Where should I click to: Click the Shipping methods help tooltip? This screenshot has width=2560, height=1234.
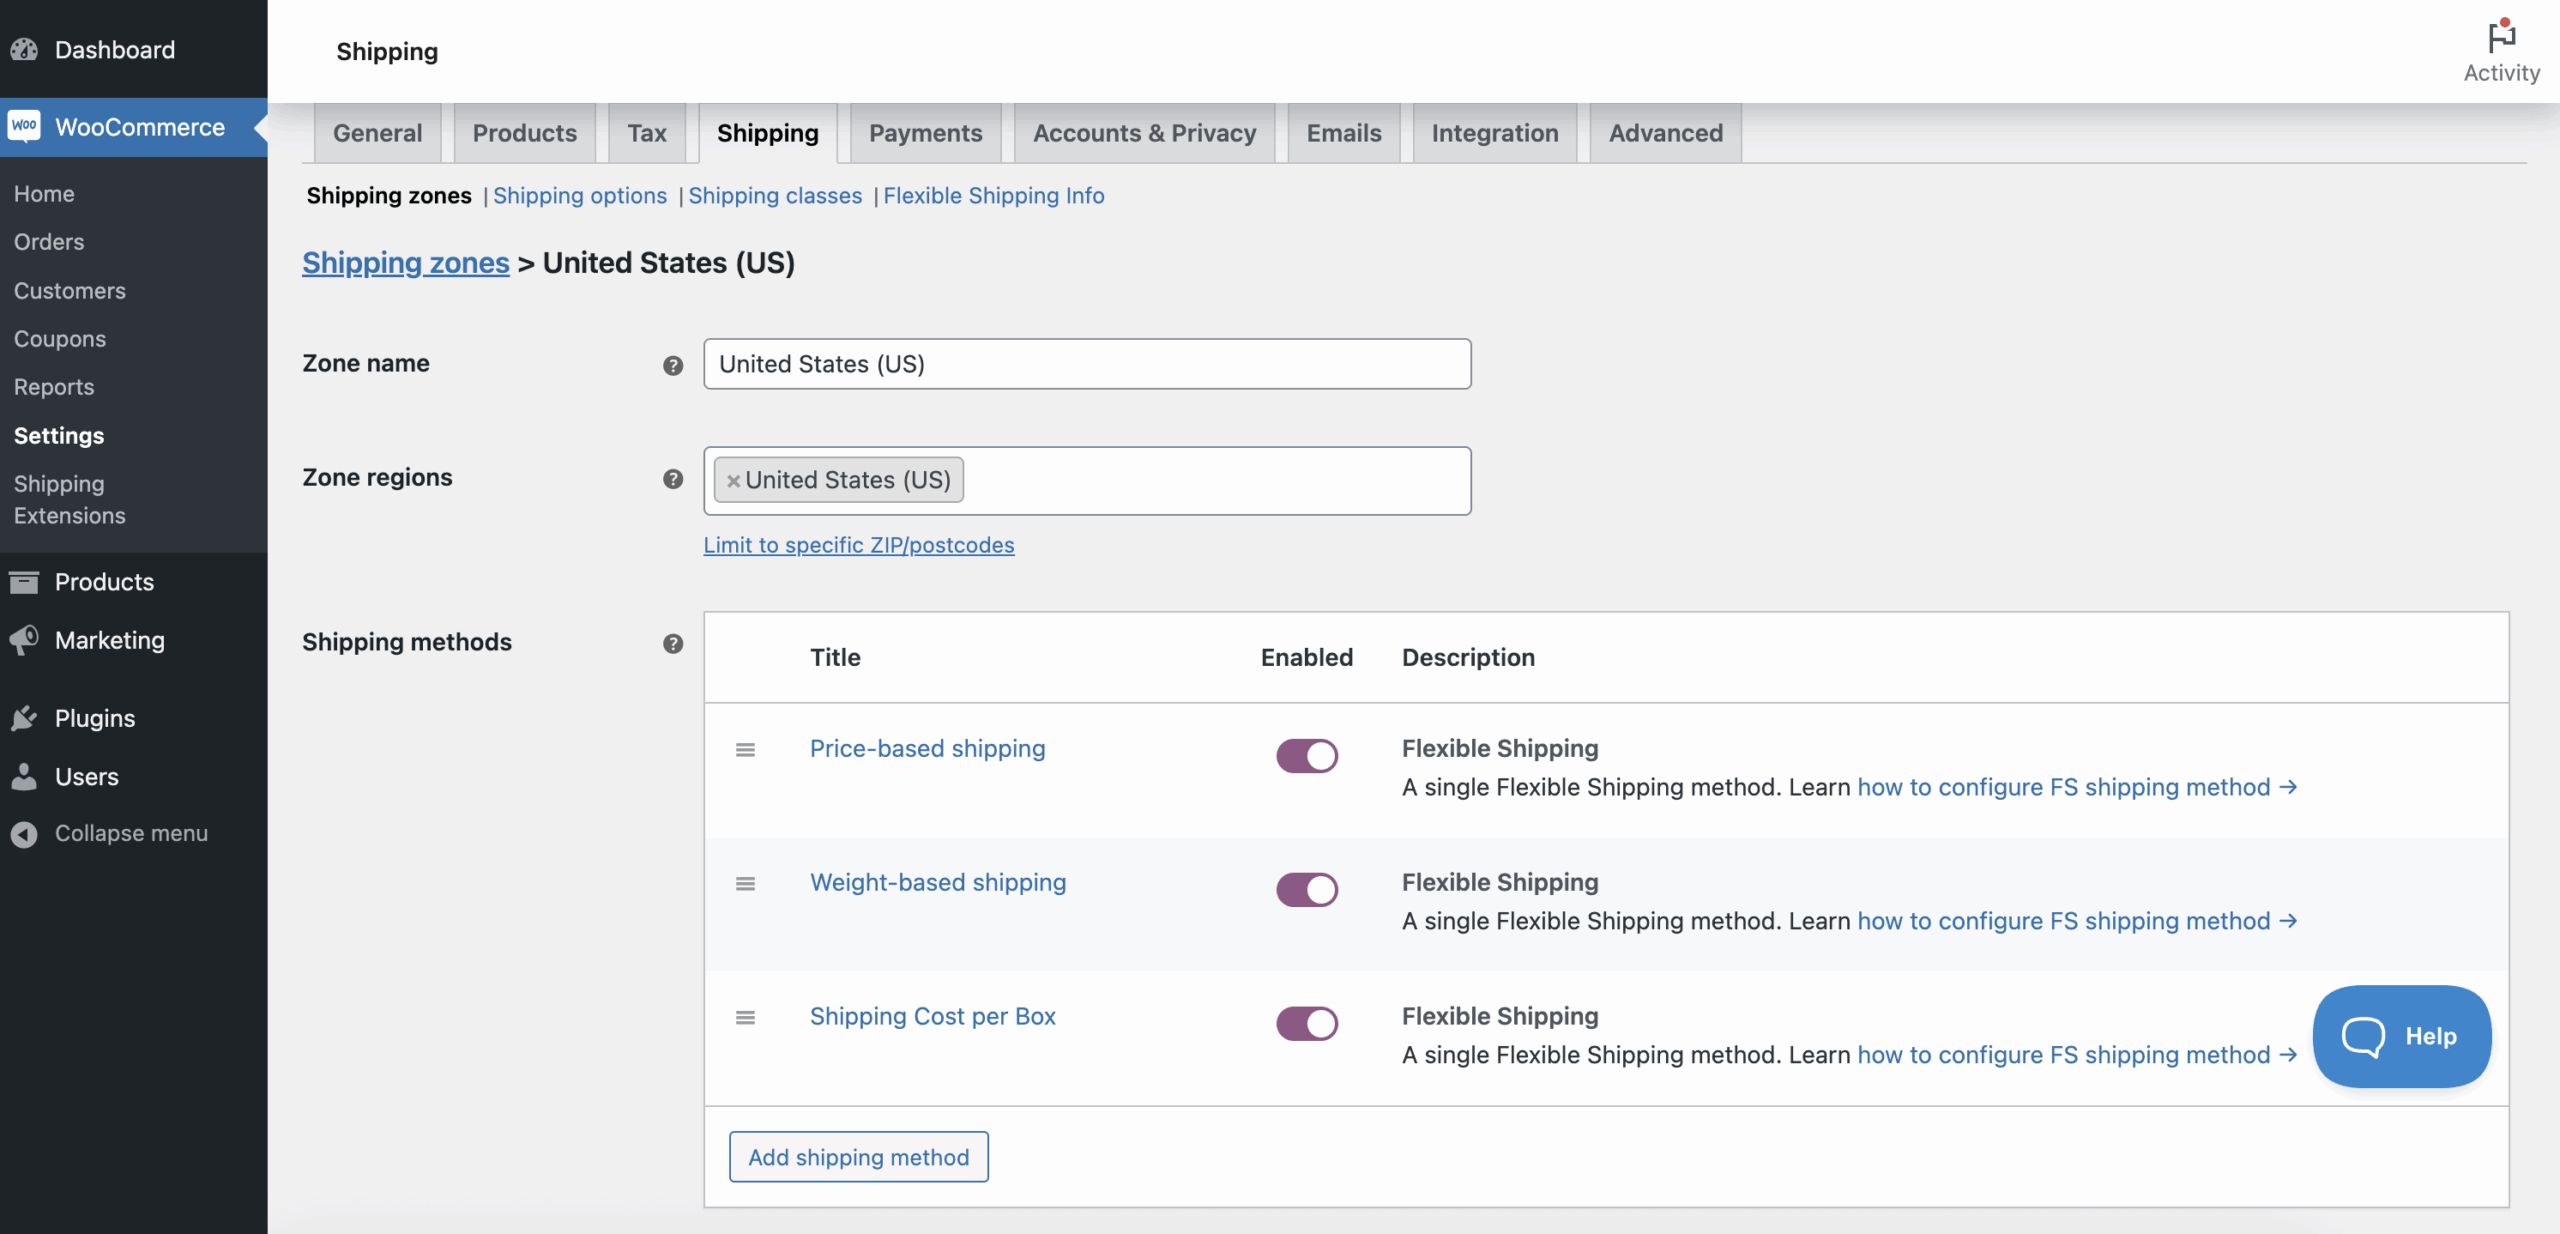673,644
